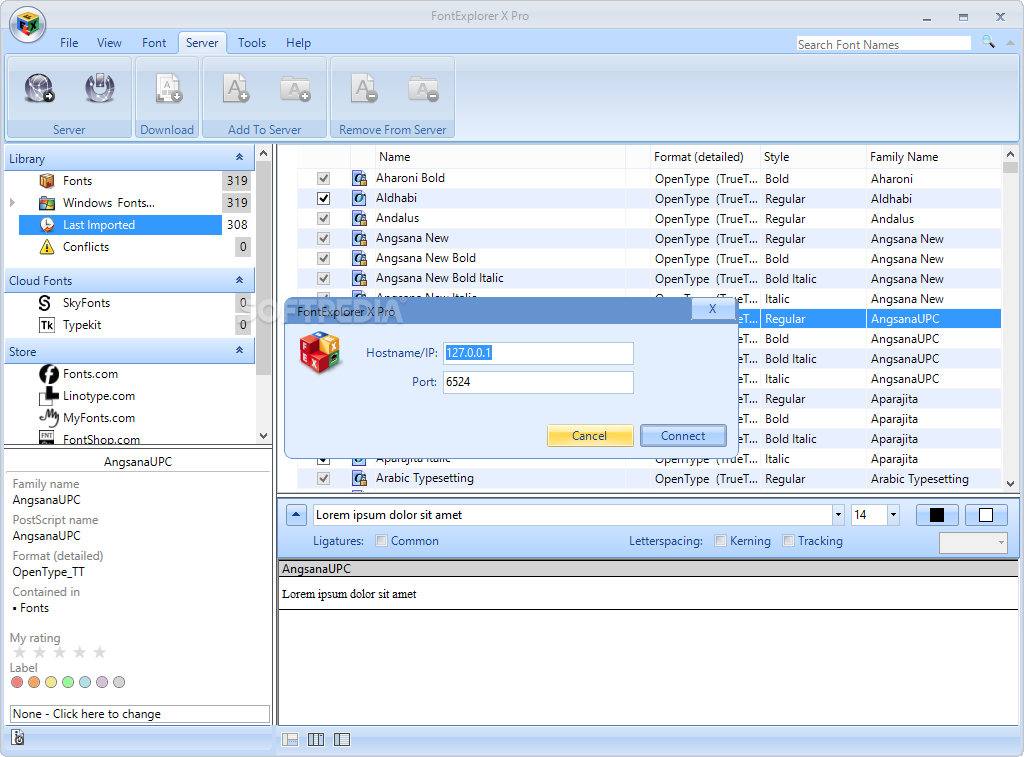1024x757 pixels.
Task: Click None - Click here to change
Action: pos(140,714)
